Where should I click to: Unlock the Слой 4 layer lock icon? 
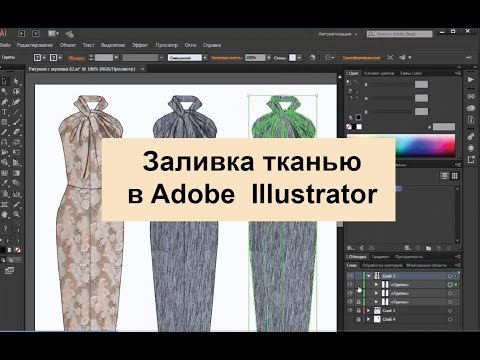click(358, 319)
